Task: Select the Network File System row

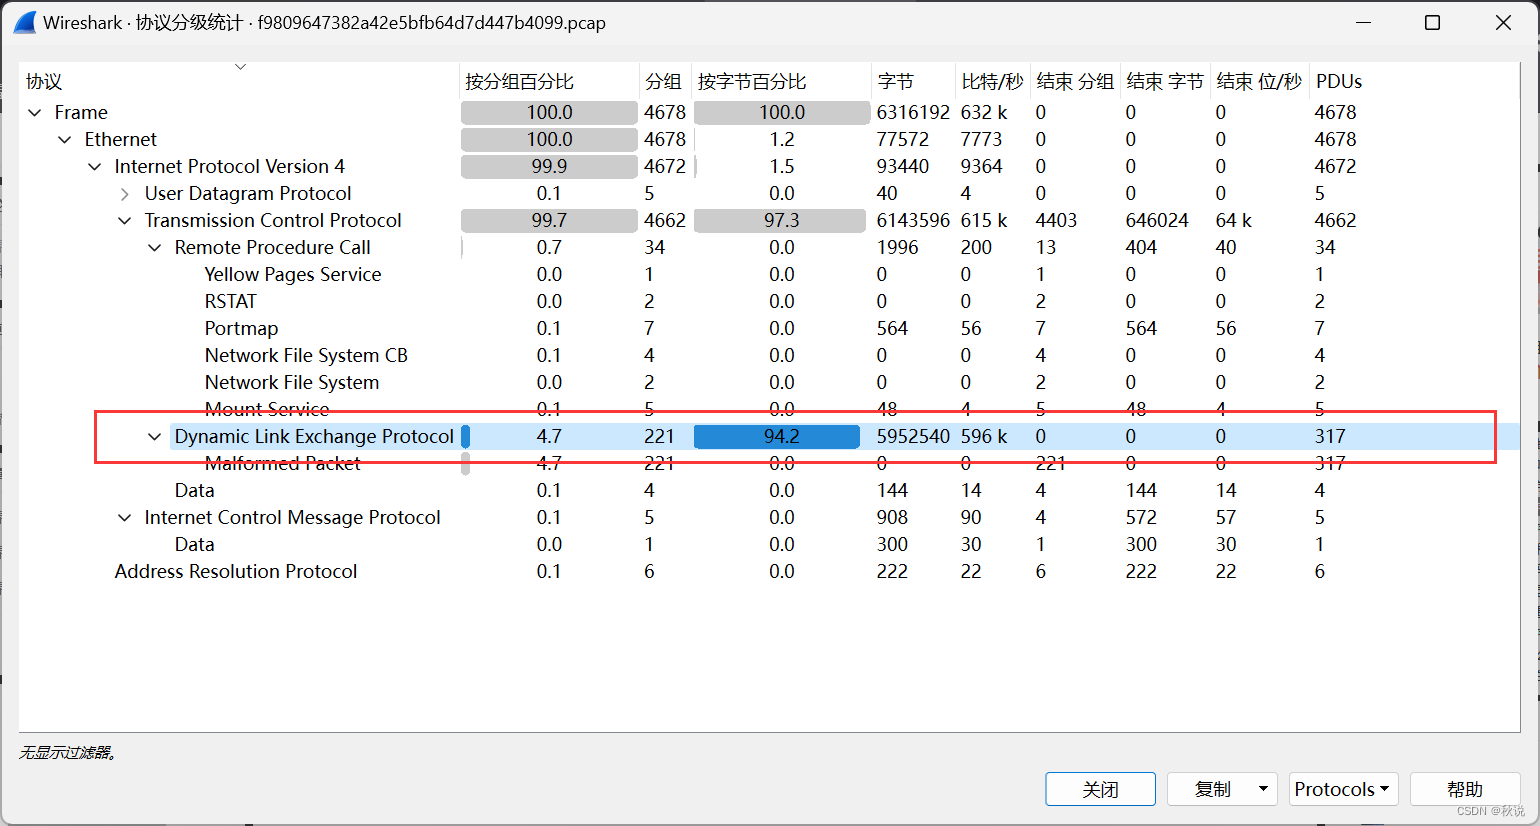Action: coord(769,383)
